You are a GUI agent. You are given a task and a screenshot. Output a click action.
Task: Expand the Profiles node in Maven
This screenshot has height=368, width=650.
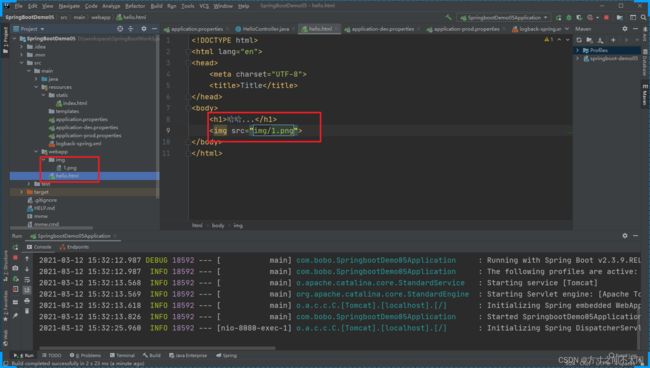[577, 50]
